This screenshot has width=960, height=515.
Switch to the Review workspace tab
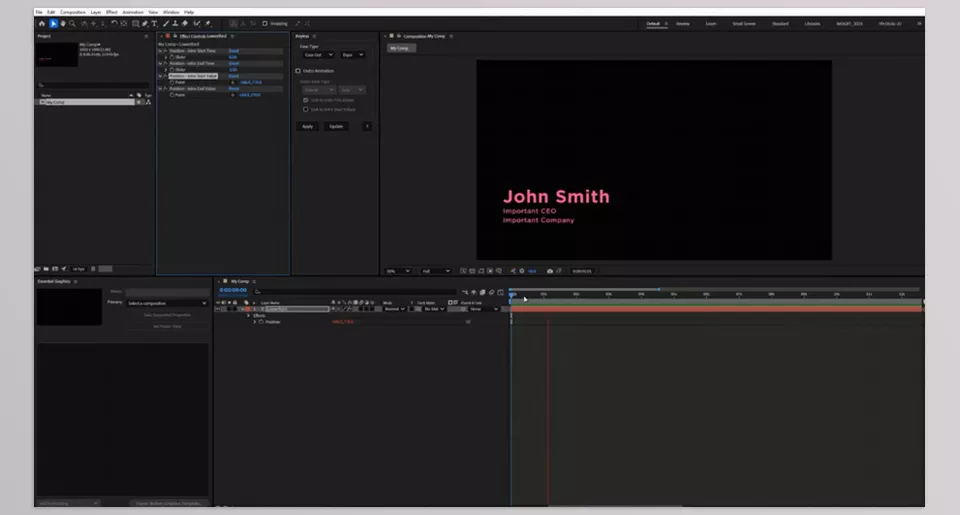pyautogui.click(x=683, y=24)
